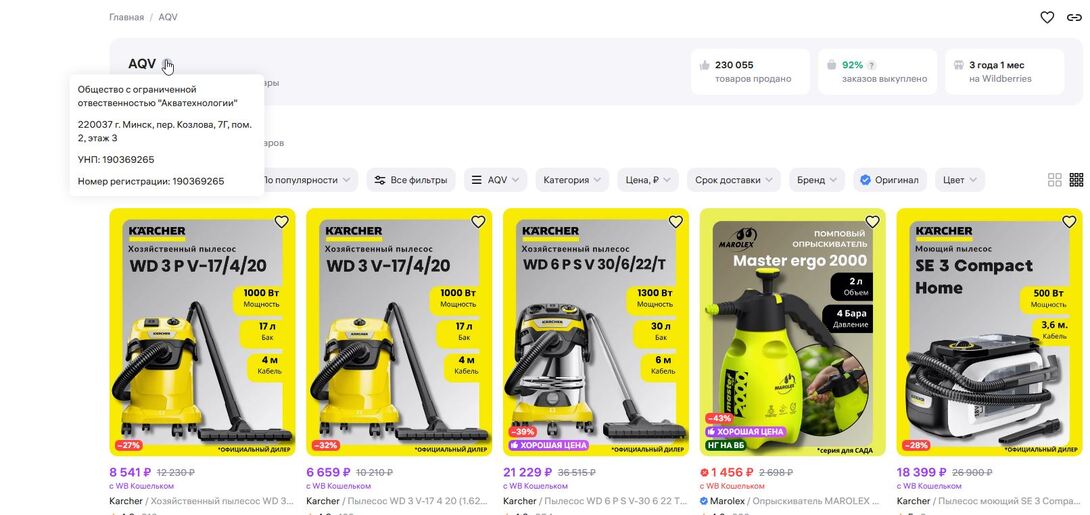Viewport: 1090px width, 515px height.
Task: Switch to large tile grid view
Action: [x=1055, y=180]
